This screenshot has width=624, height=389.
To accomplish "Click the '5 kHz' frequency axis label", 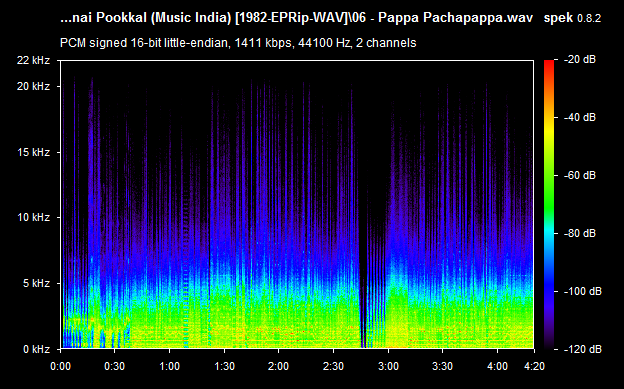I will click(36, 283).
